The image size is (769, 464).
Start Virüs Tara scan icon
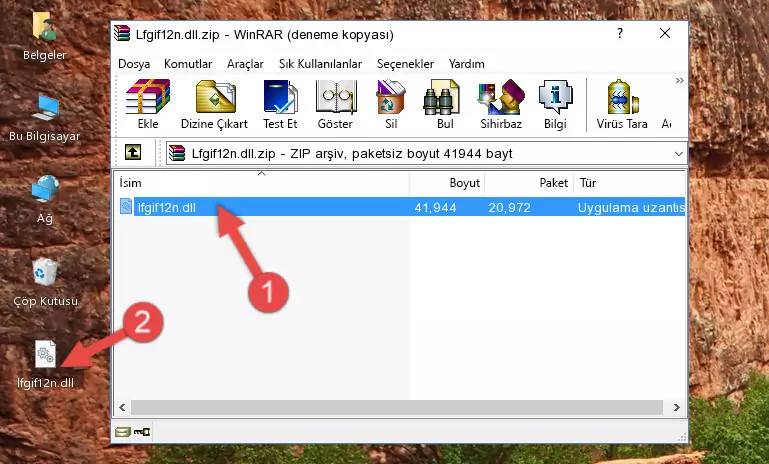click(622, 104)
